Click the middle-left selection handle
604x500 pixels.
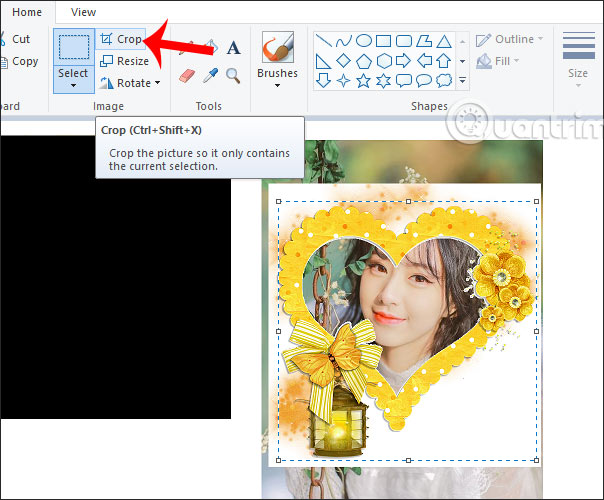pyautogui.click(x=279, y=331)
